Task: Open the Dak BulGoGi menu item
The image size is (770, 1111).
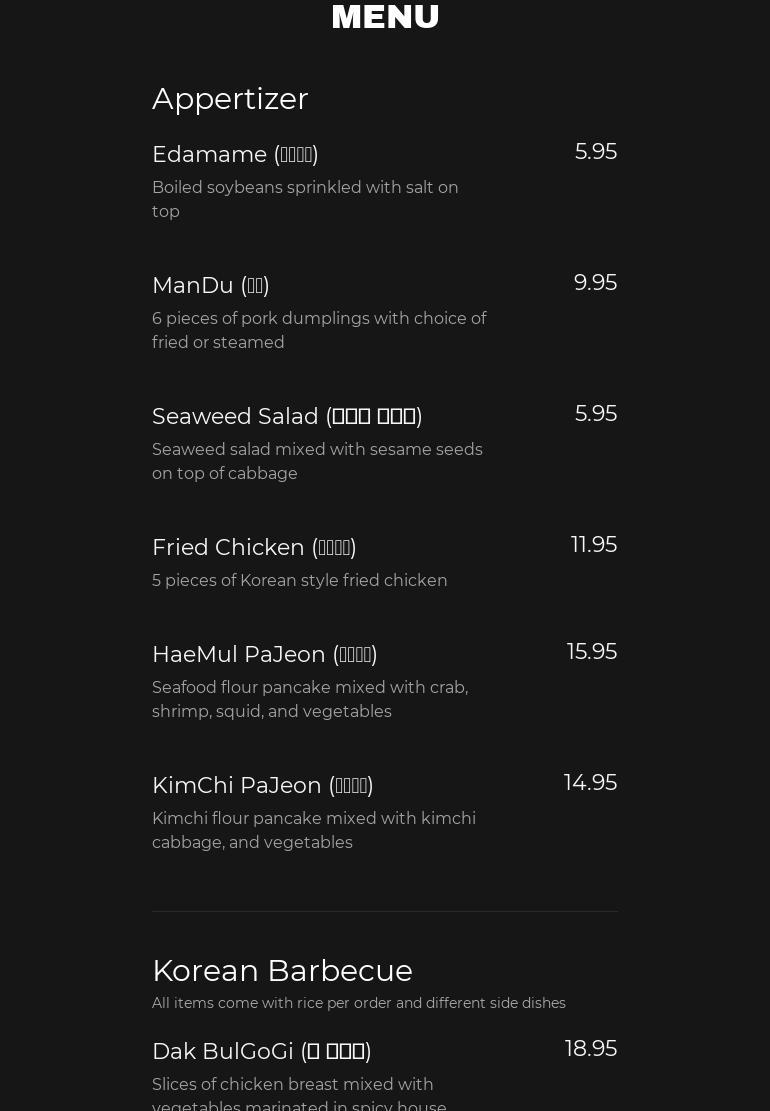Action: (x=261, y=1051)
